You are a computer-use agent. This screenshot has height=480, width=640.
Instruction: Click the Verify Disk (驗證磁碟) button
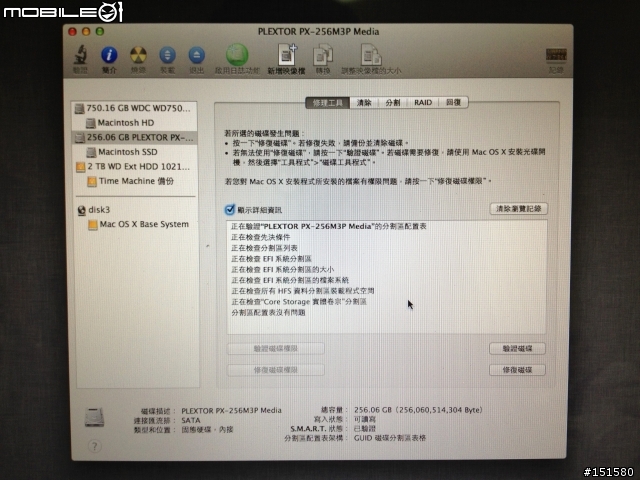click(517, 349)
